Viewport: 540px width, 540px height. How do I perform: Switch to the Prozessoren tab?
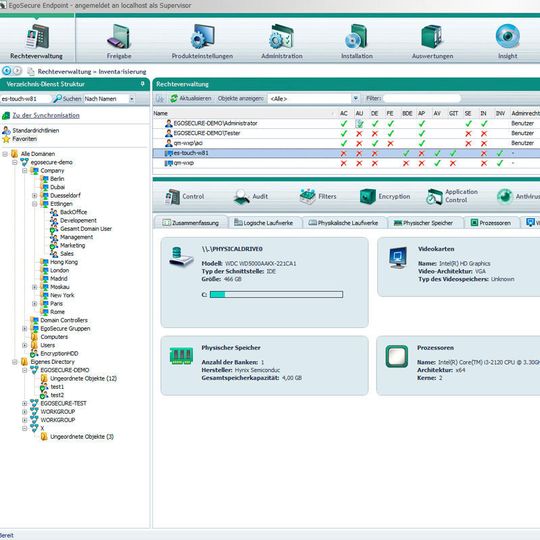[491, 223]
